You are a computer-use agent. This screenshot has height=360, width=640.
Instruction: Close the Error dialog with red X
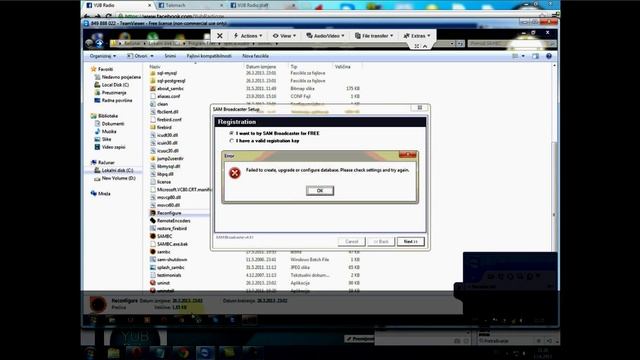[x=408, y=155]
